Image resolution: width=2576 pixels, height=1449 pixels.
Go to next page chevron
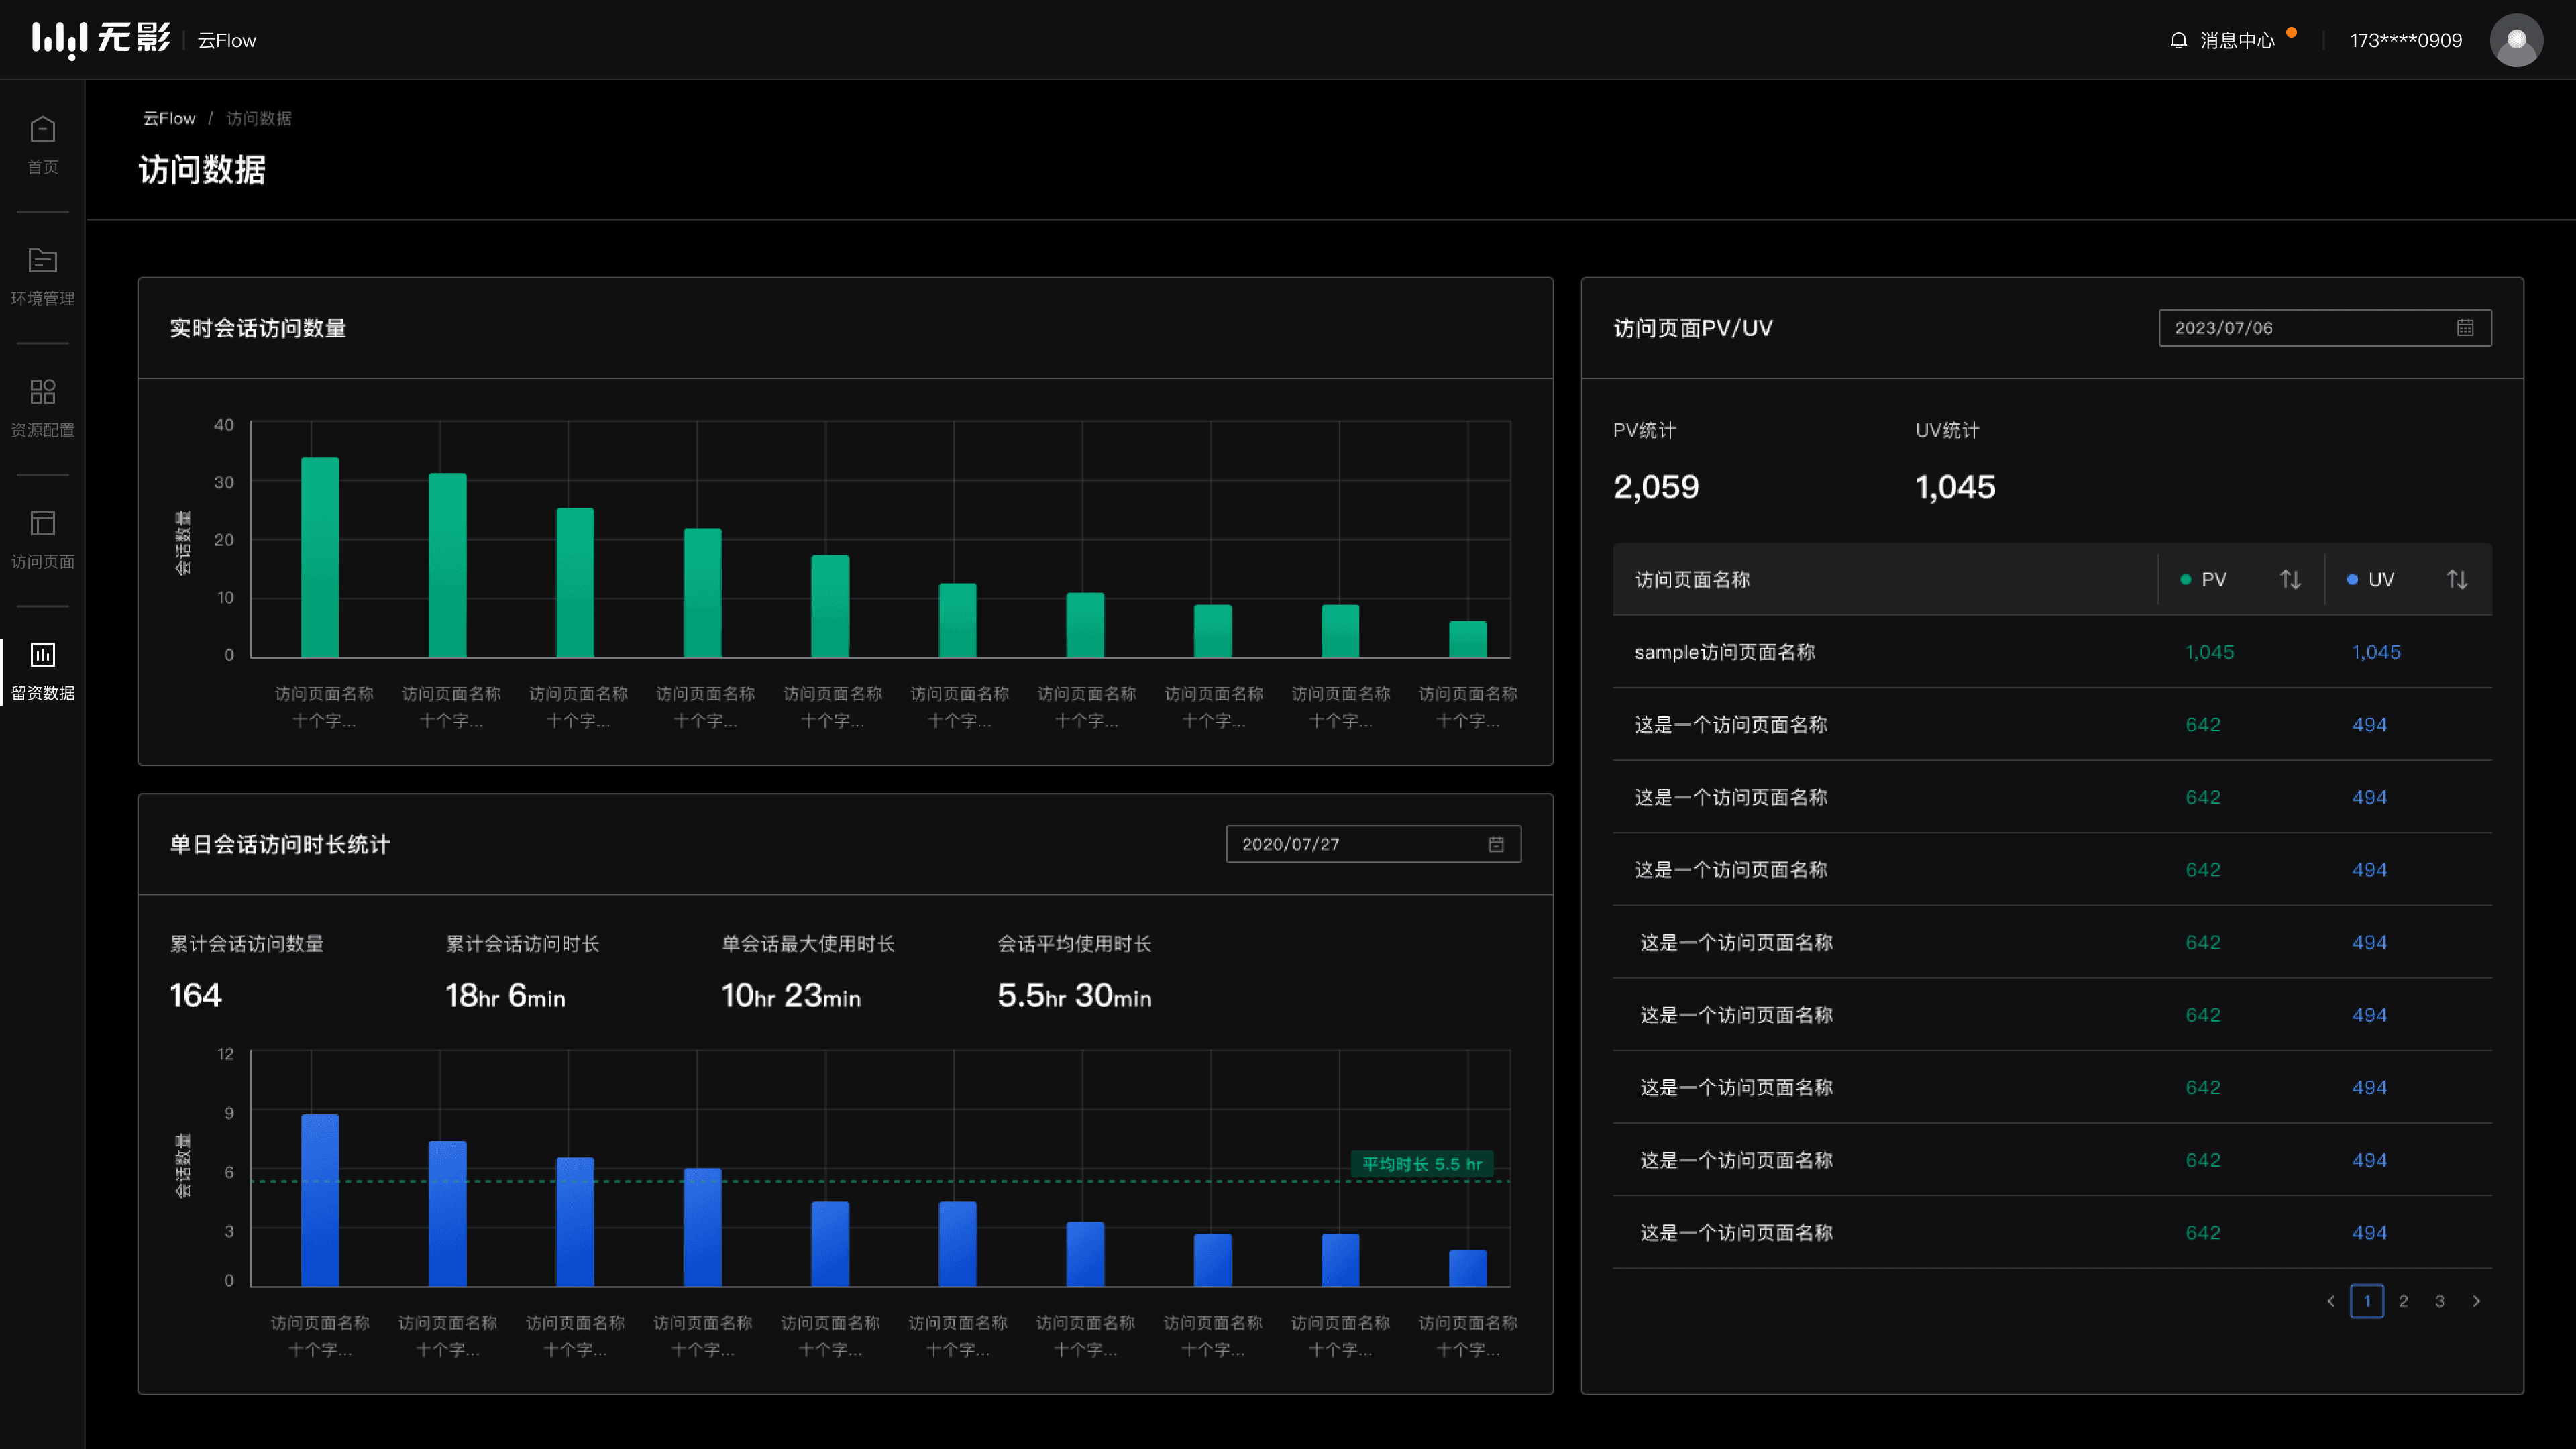[x=2476, y=1301]
